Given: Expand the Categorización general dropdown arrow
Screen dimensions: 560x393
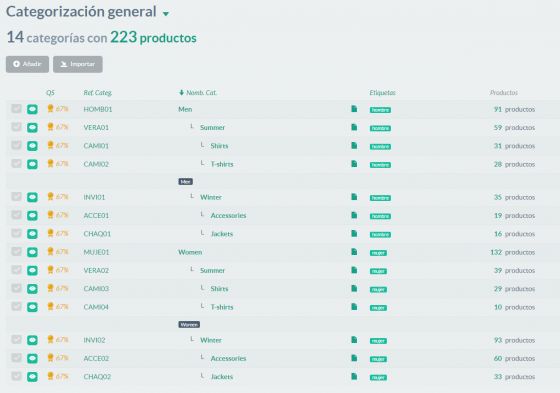Looking at the screenshot, I should (x=165, y=14).
